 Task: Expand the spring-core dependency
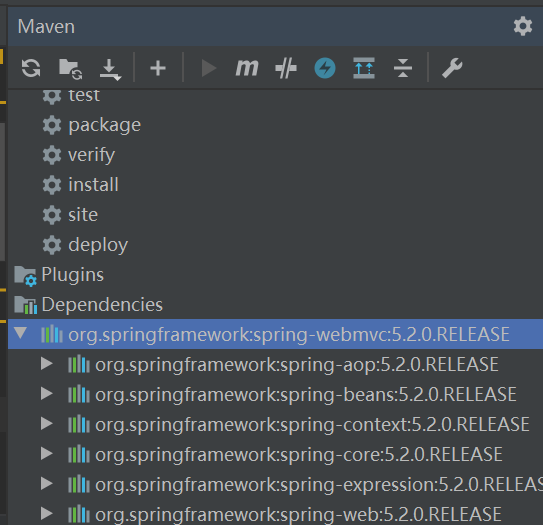click(46, 454)
